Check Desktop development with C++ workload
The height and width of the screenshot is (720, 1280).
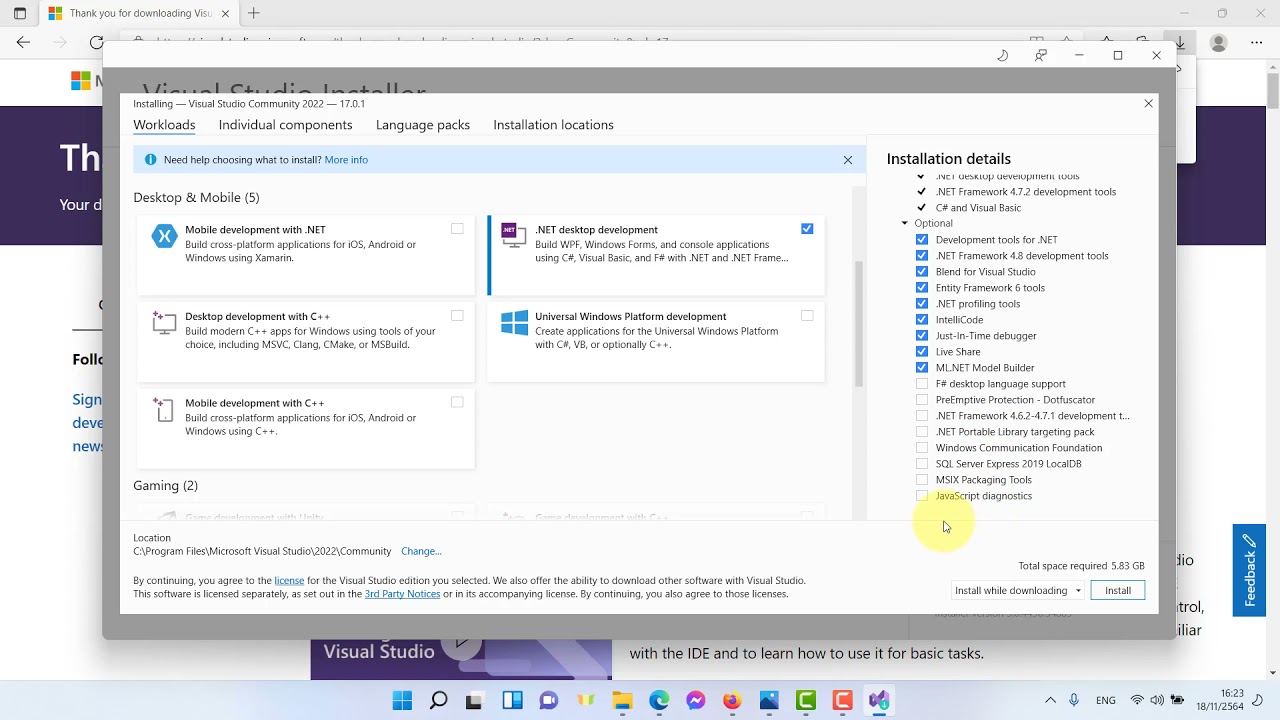click(457, 316)
